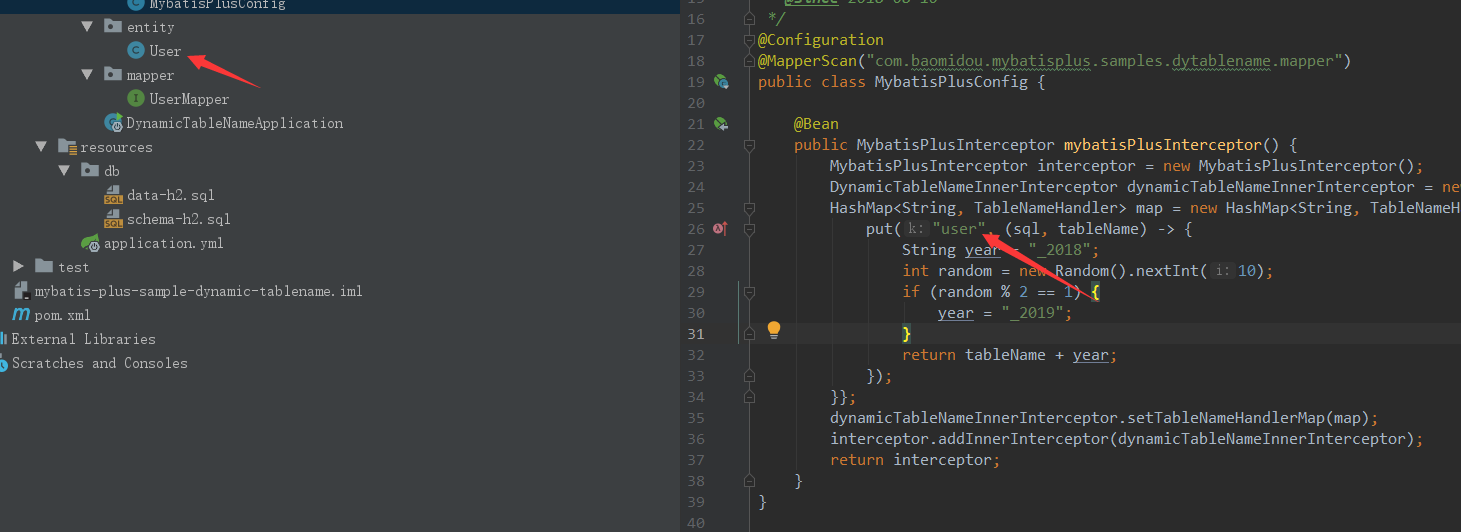This screenshot has height=532, width=1461.
Task: Click the application.yml Spring config icon
Action: (91, 243)
